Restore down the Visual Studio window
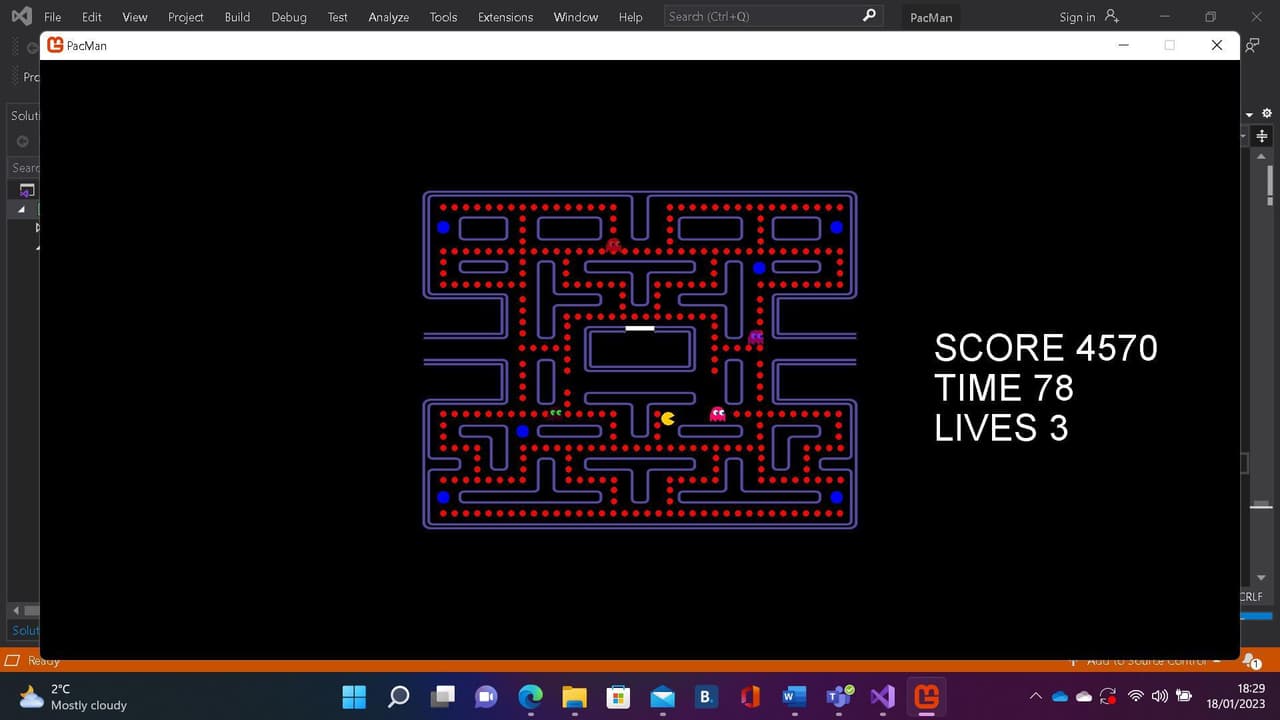 click(1211, 17)
